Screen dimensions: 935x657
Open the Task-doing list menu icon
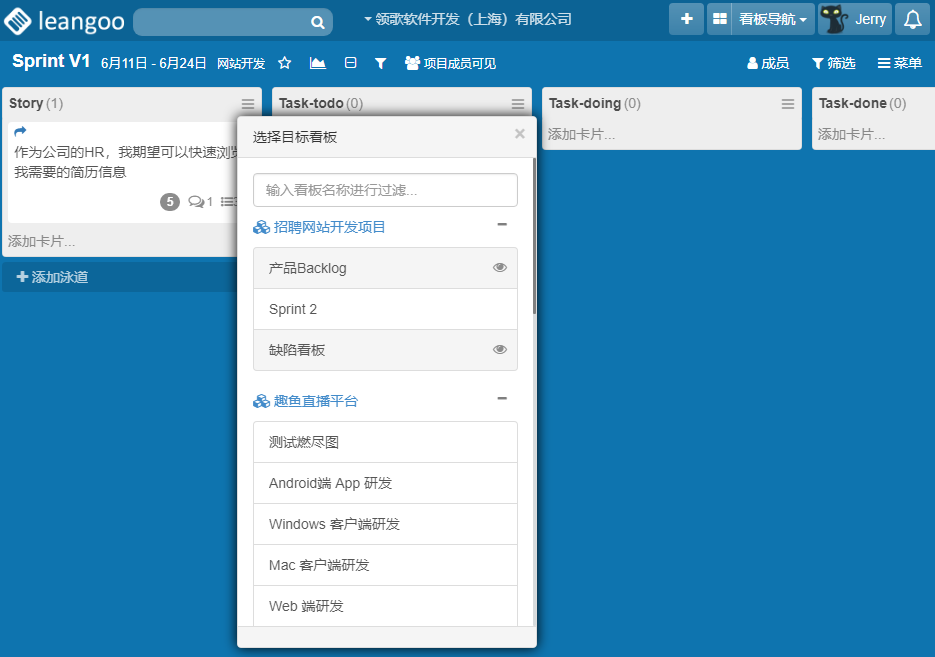(788, 104)
